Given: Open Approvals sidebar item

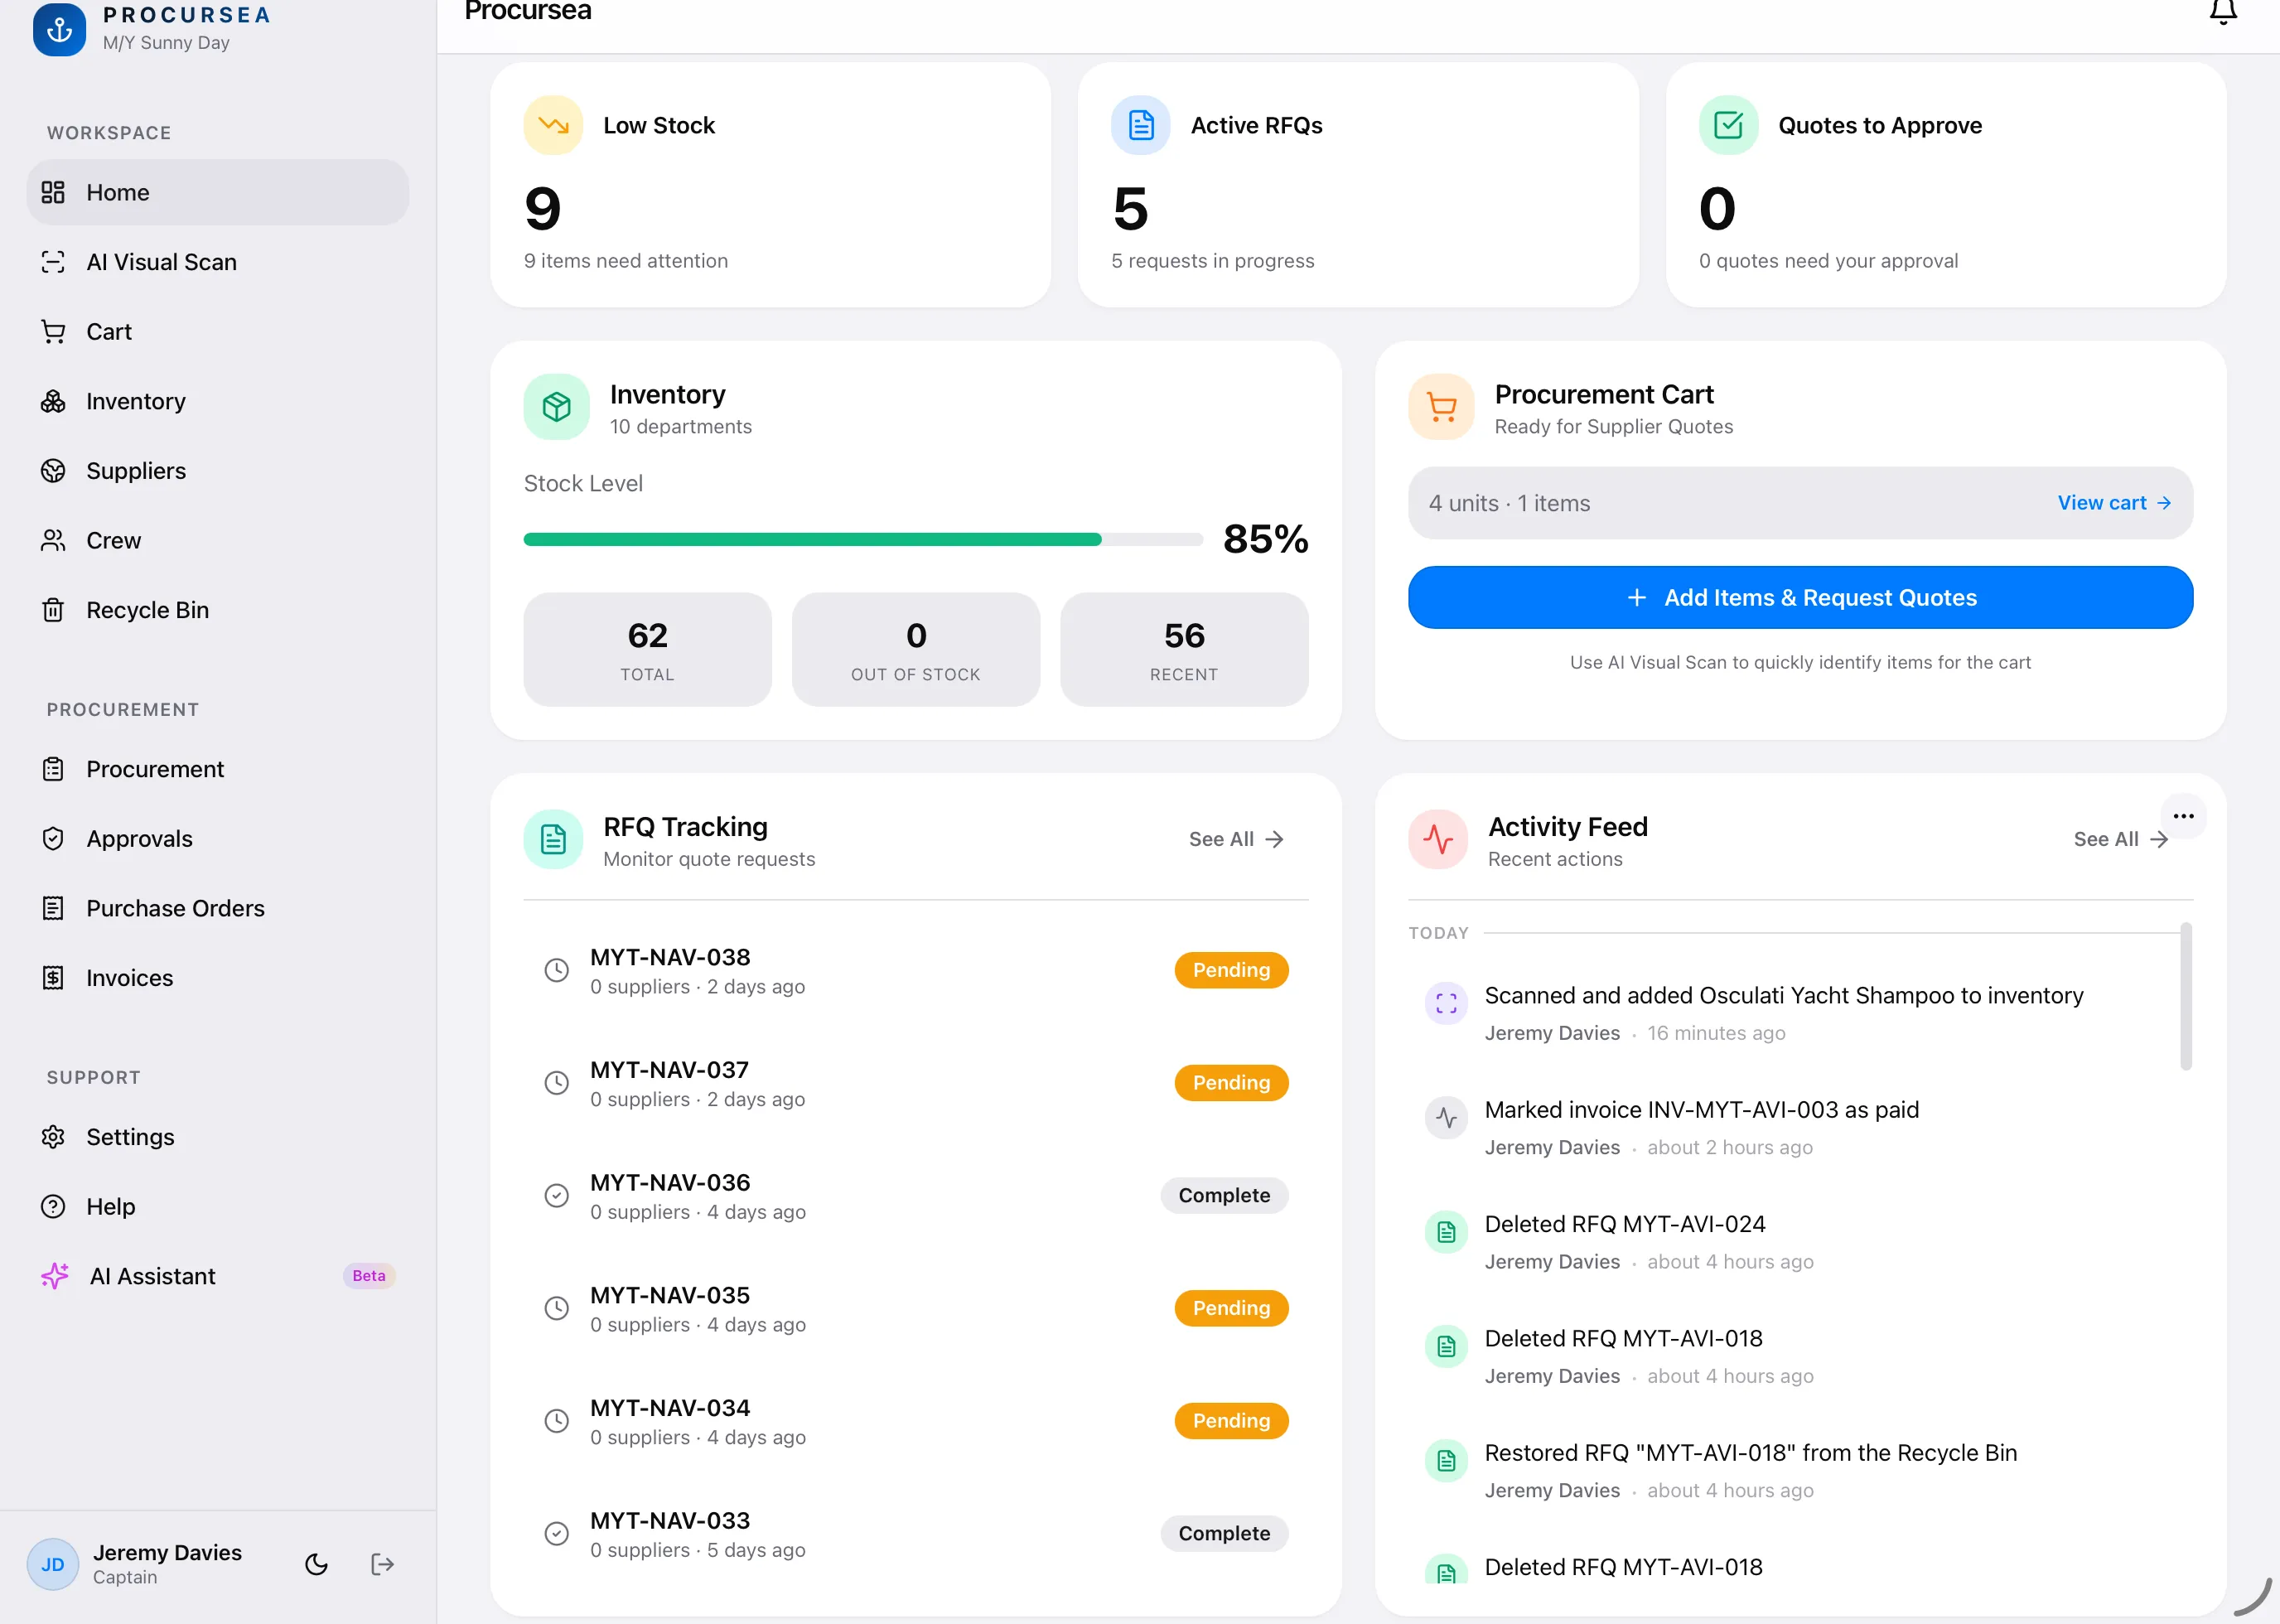Looking at the screenshot, I should 218,839.
